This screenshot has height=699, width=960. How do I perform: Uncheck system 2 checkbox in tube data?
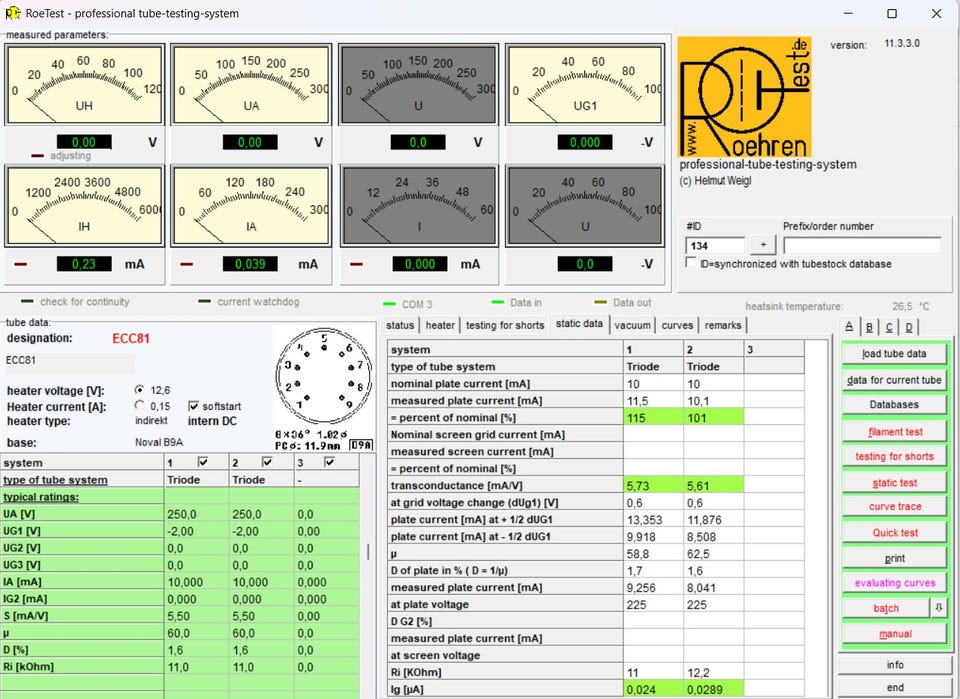coord(267,462)
